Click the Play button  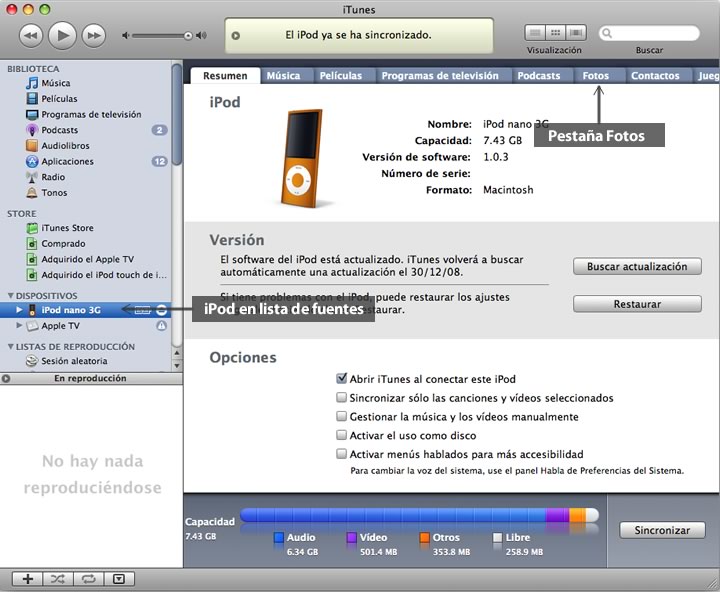[x=62, y=35]
